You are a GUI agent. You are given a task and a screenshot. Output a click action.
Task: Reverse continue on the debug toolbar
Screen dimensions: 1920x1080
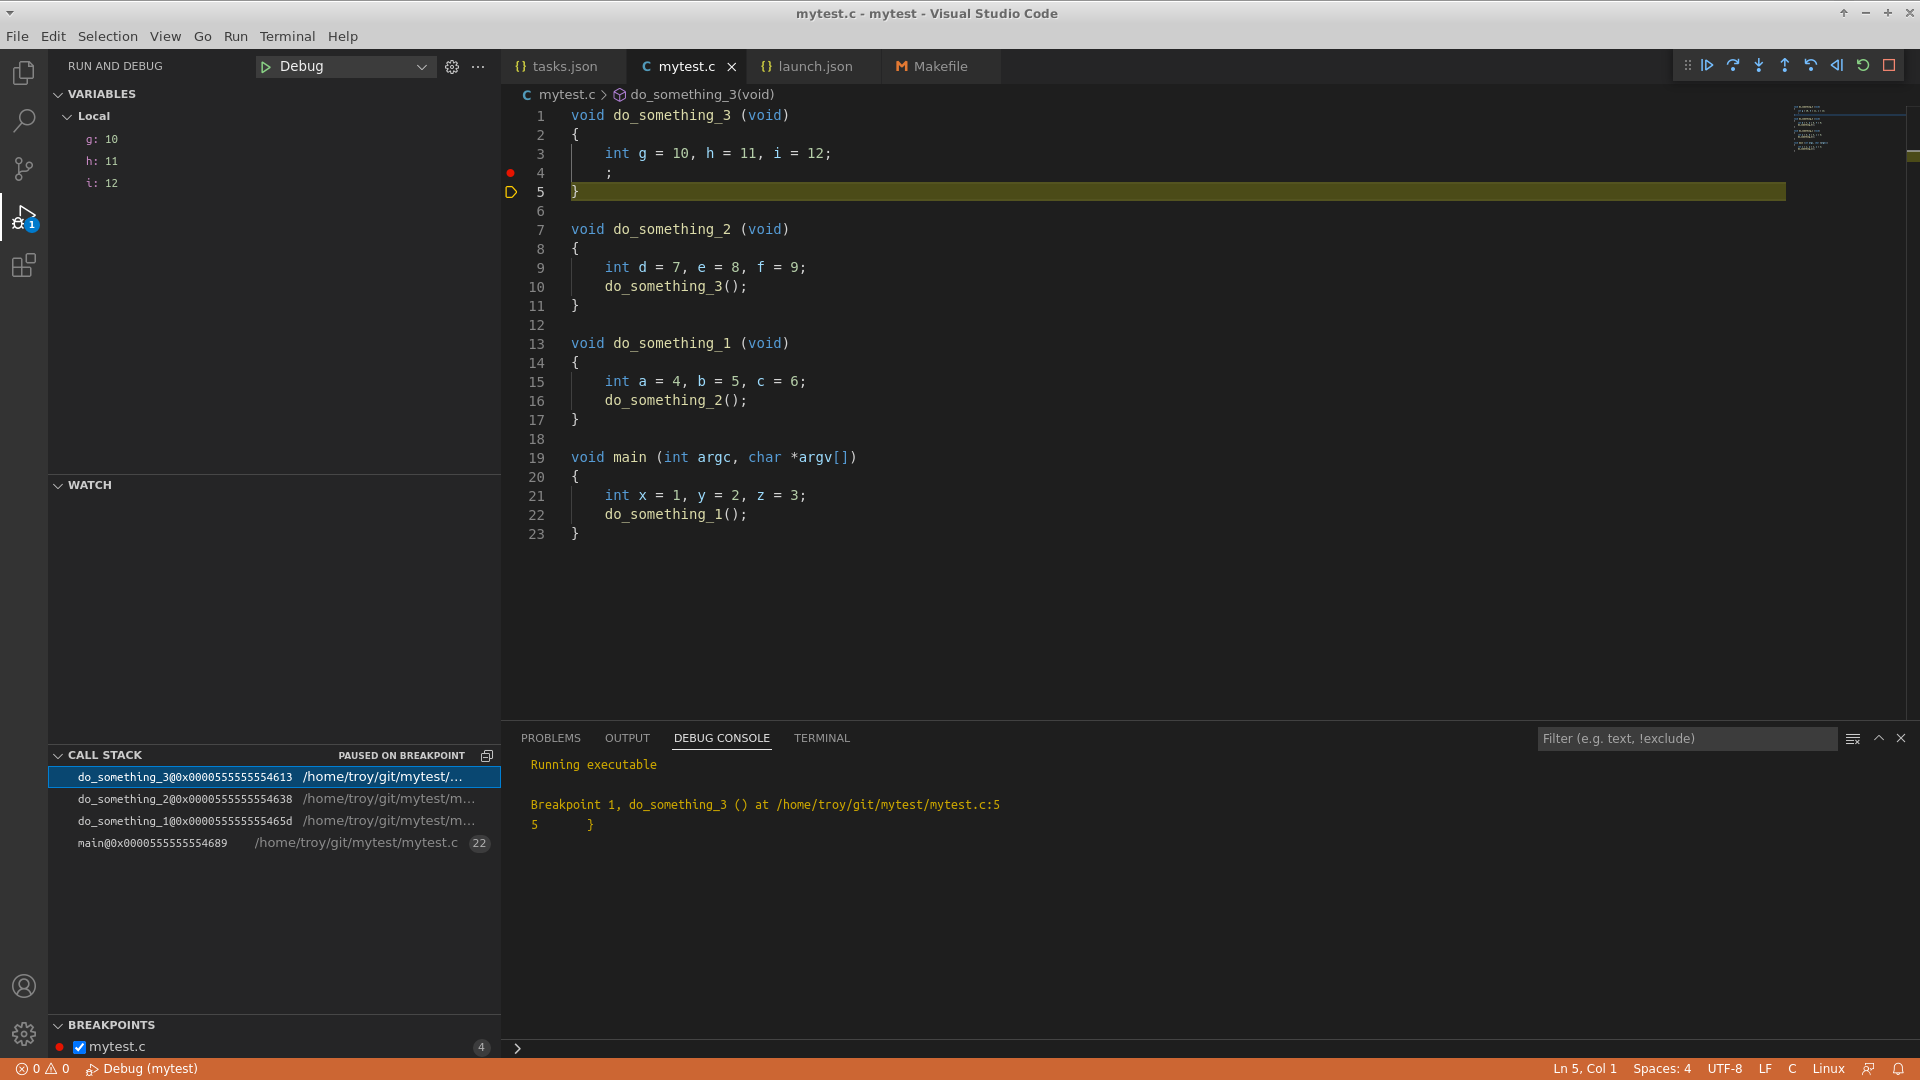(1837, 65)
